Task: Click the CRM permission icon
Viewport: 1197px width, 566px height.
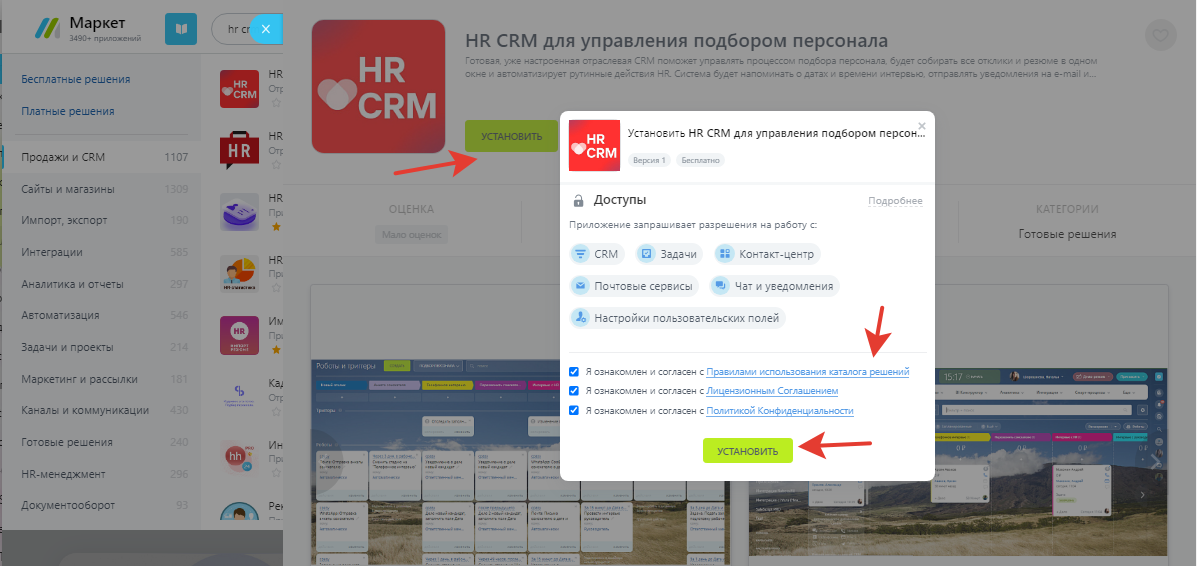Action: (x=581, y=254)
